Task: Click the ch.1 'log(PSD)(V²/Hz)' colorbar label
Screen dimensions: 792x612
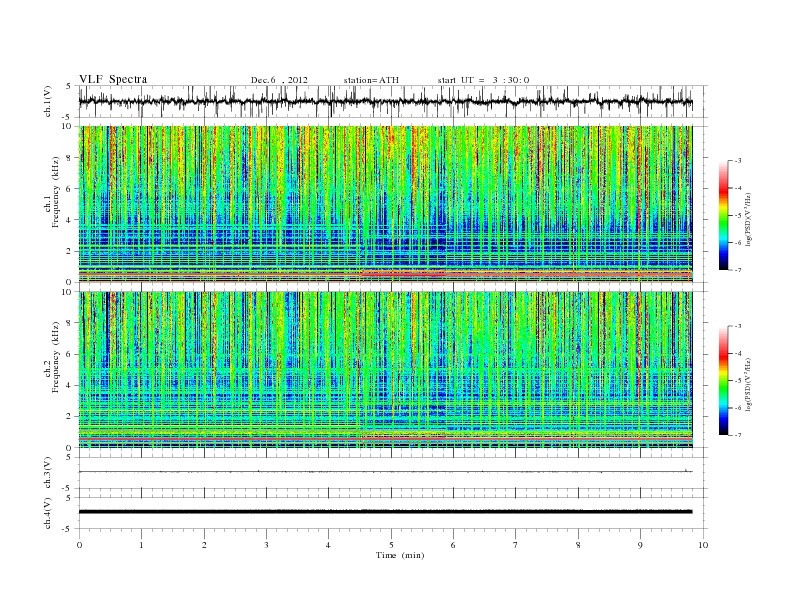Action: tap(749, 219)
